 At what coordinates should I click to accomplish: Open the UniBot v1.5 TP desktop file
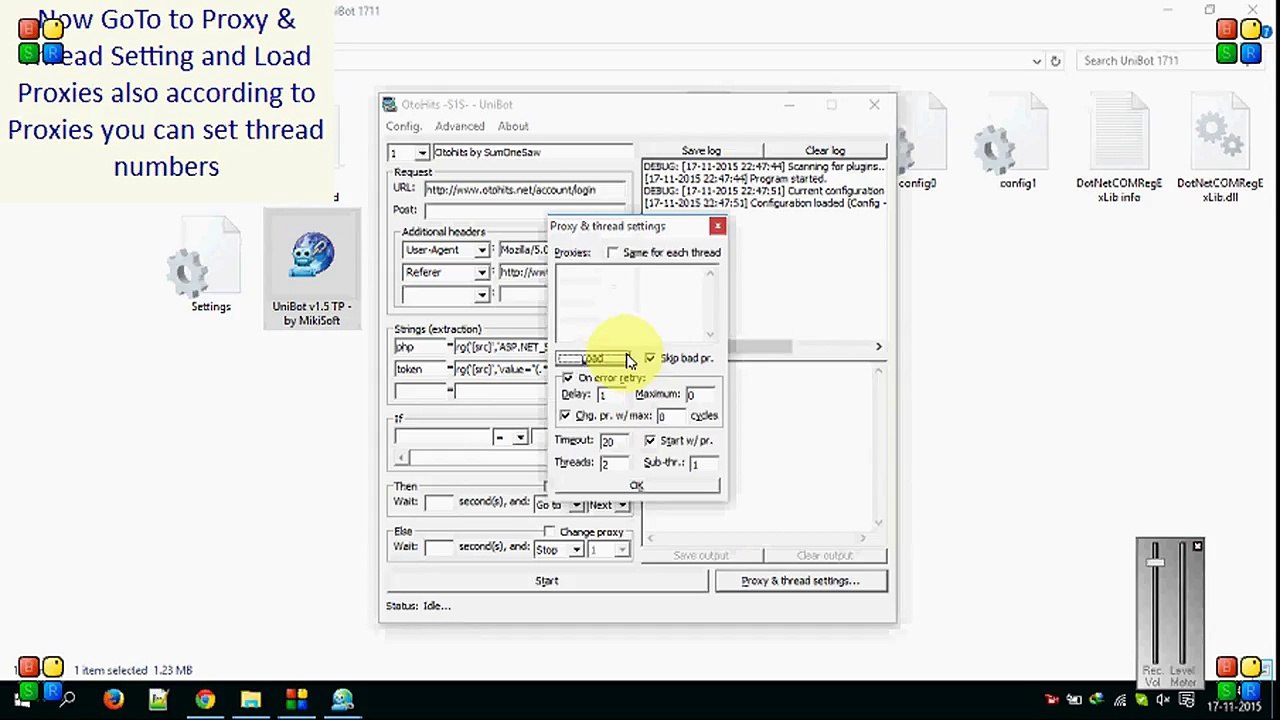click(x=312, y=270)
